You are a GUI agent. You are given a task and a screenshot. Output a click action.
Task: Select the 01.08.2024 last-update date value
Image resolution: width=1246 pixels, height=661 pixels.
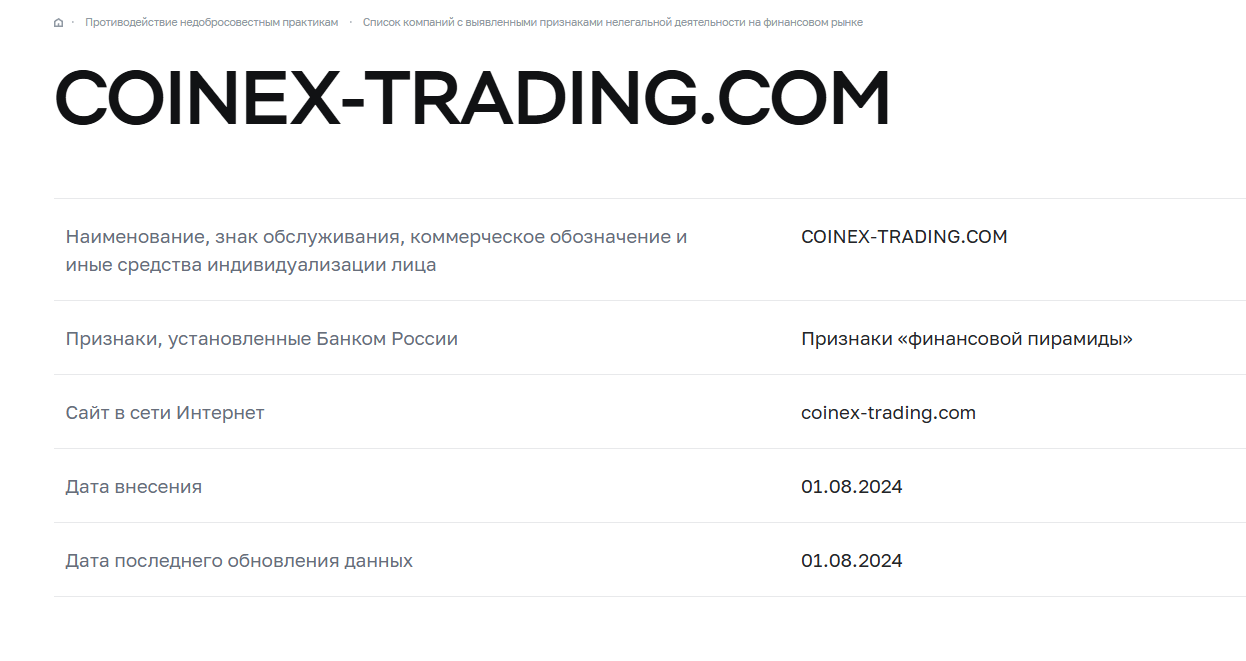tap(851, 560)
